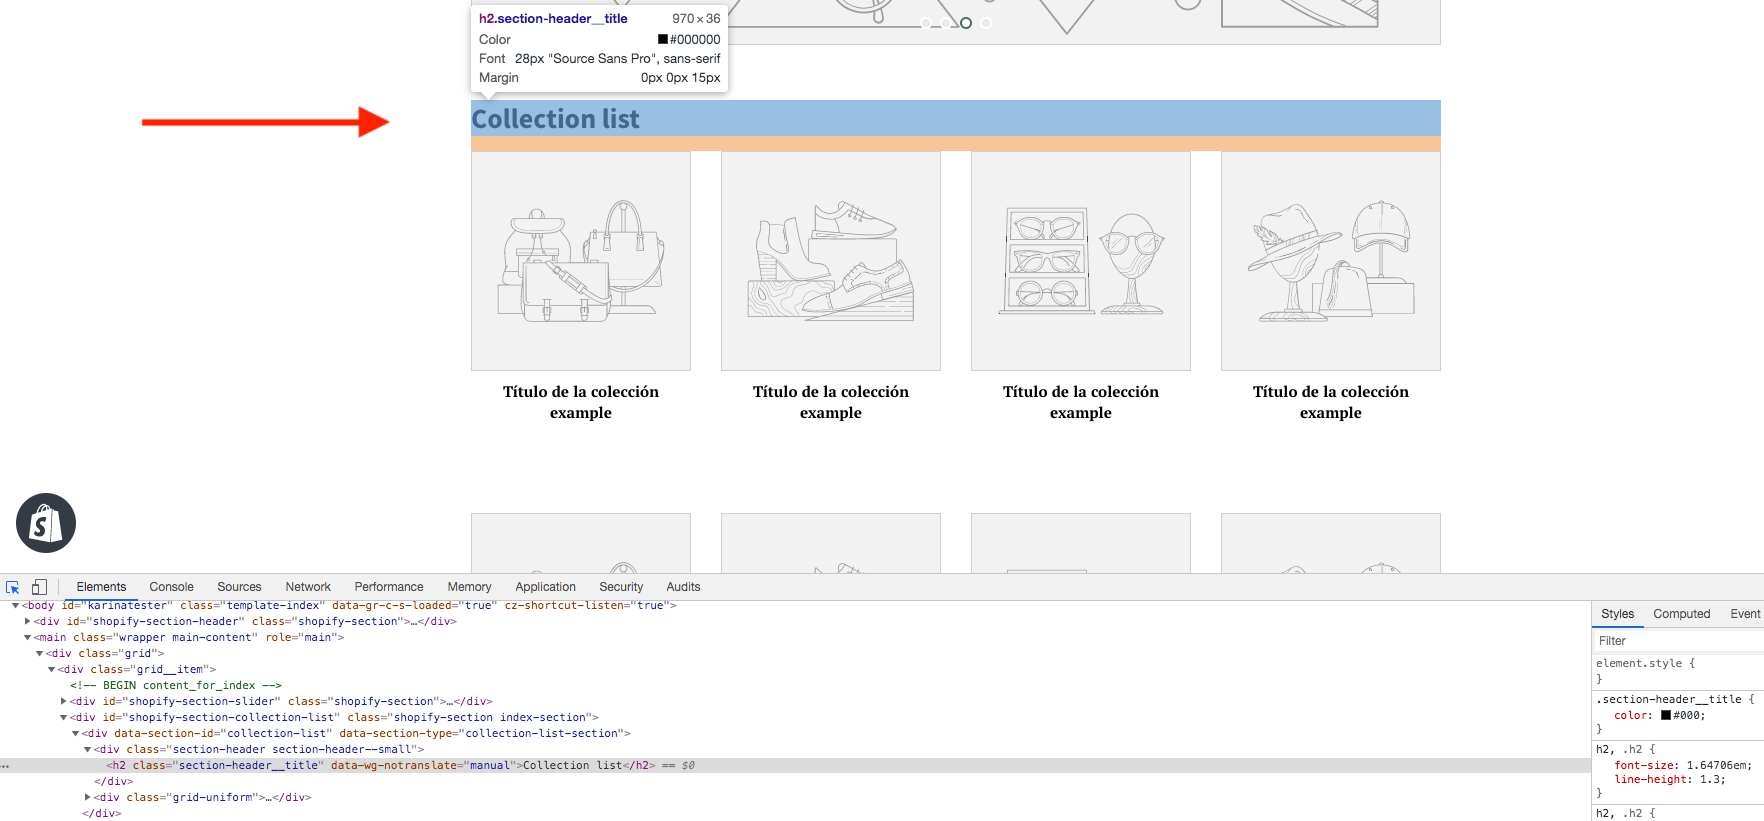Click the Shopify bag badge icon
Screen dimensions: 1764x821
tap(46, 523)
